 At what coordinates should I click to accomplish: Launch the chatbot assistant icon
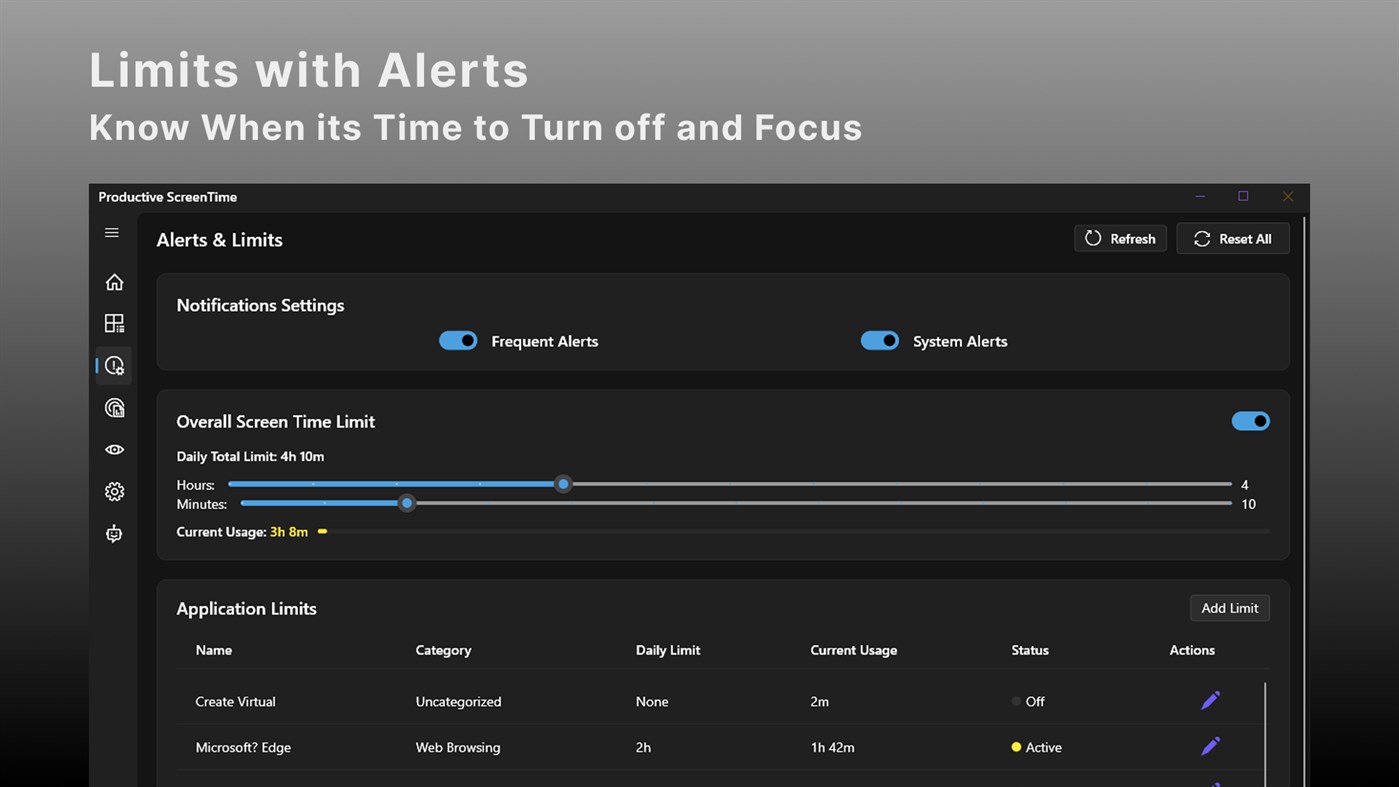point(114,533)
